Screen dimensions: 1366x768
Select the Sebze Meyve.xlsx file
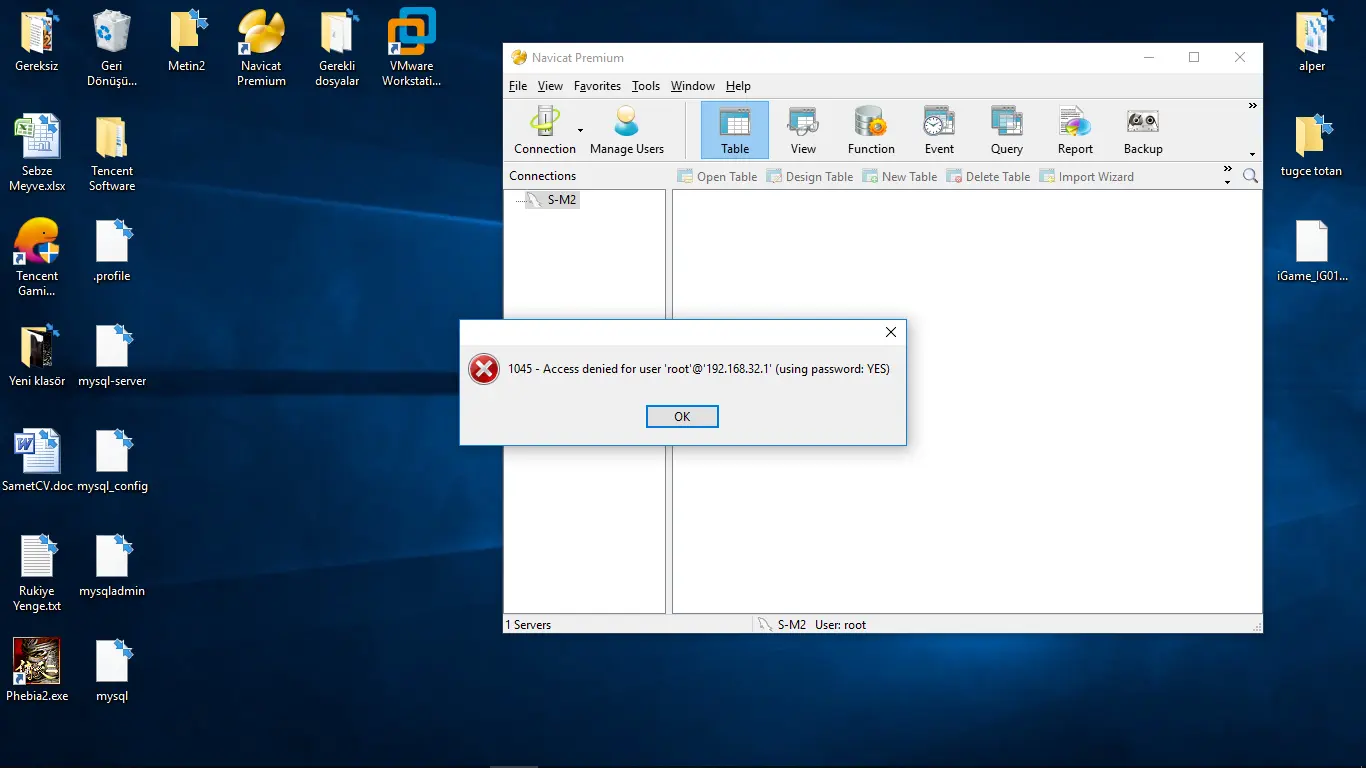[37, 153]
